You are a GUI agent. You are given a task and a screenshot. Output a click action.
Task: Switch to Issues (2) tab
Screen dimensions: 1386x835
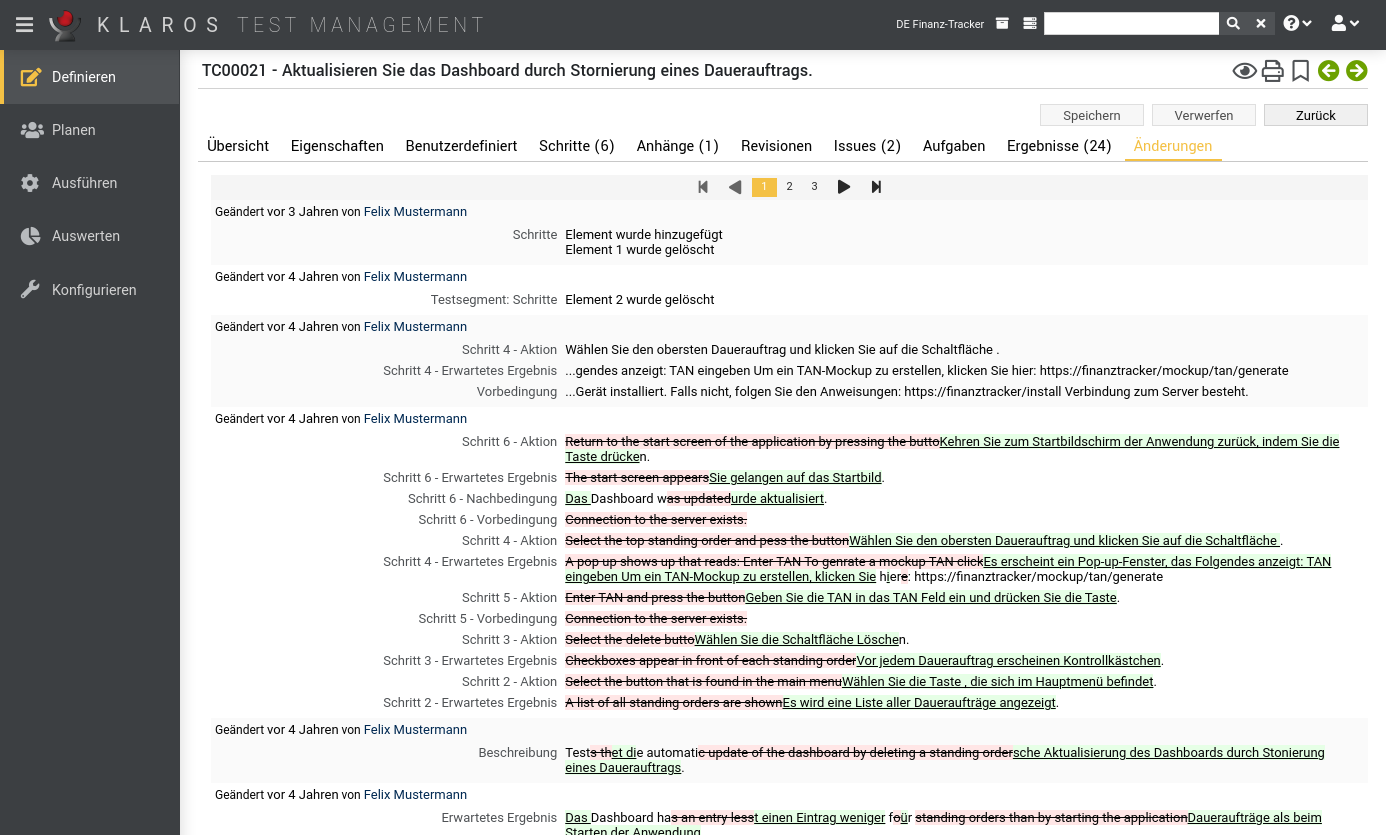(867, 146)
